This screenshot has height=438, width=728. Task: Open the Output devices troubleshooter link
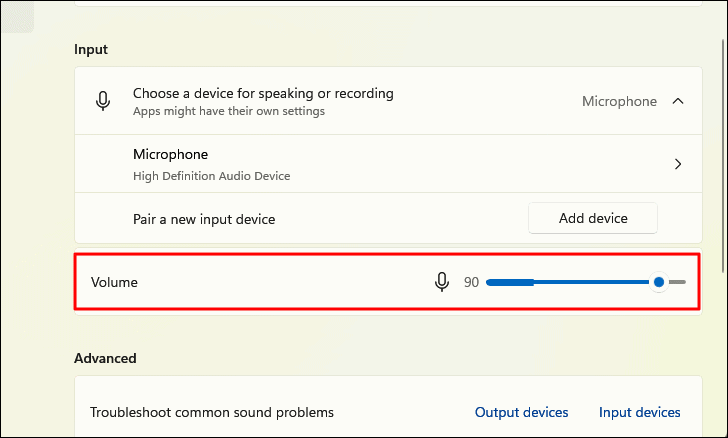point(521,412)
